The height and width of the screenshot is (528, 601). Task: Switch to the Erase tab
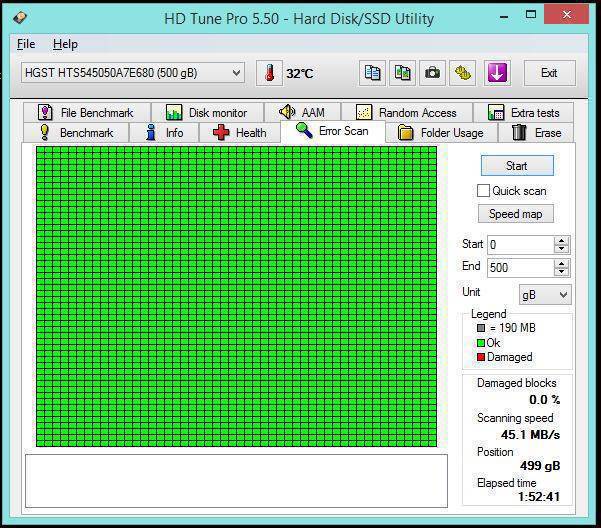tap(536, 133)
